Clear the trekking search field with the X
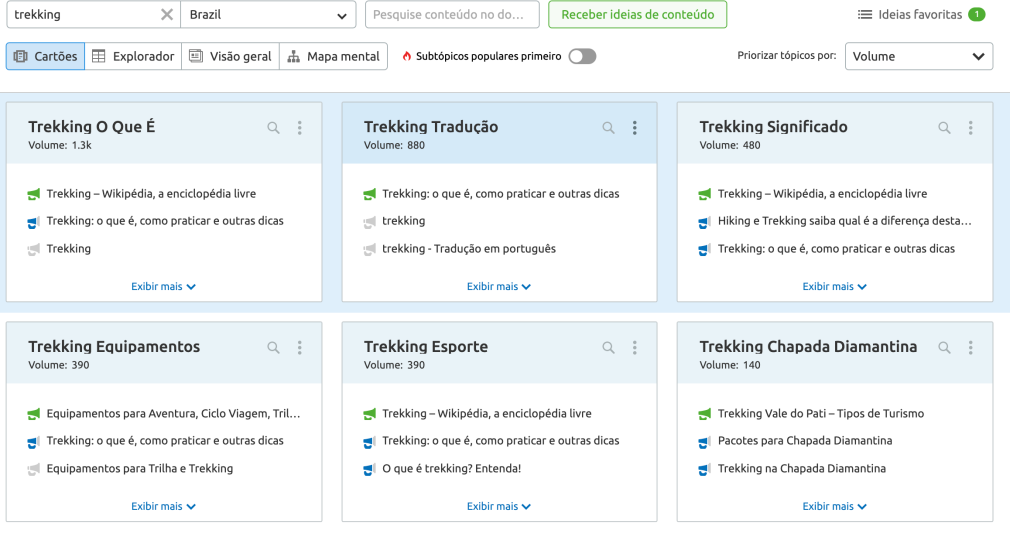1010x533 pixels. [x=166, y=14]
